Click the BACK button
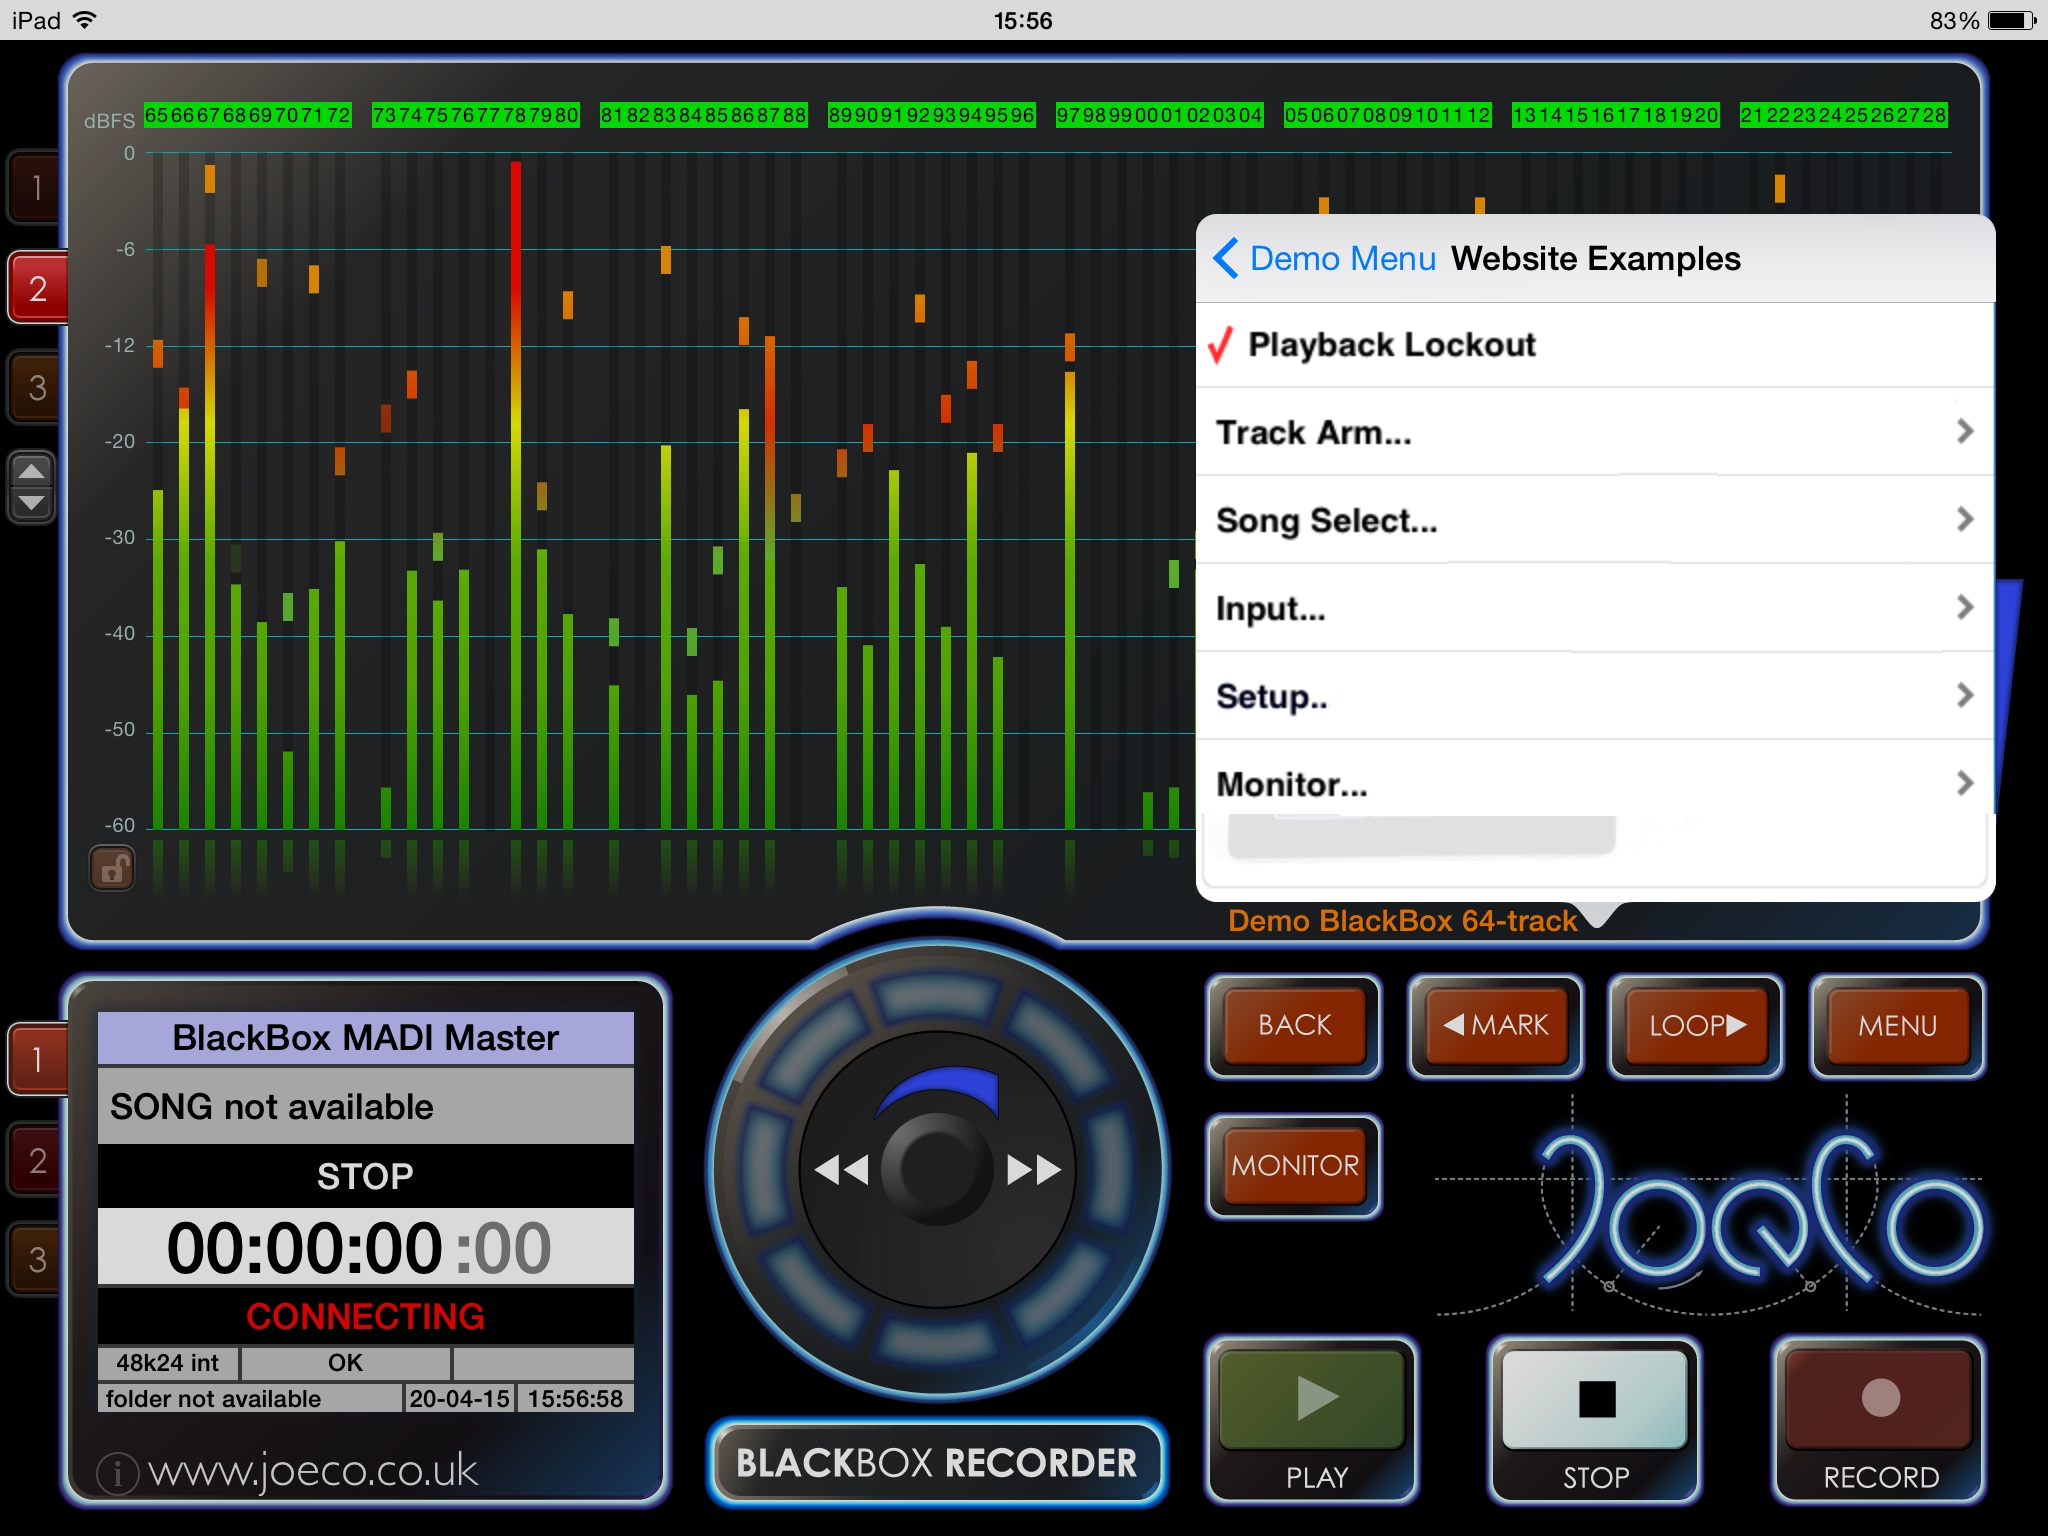The width and height of the screenshot is (2048, 1536). [1294, 1026]
